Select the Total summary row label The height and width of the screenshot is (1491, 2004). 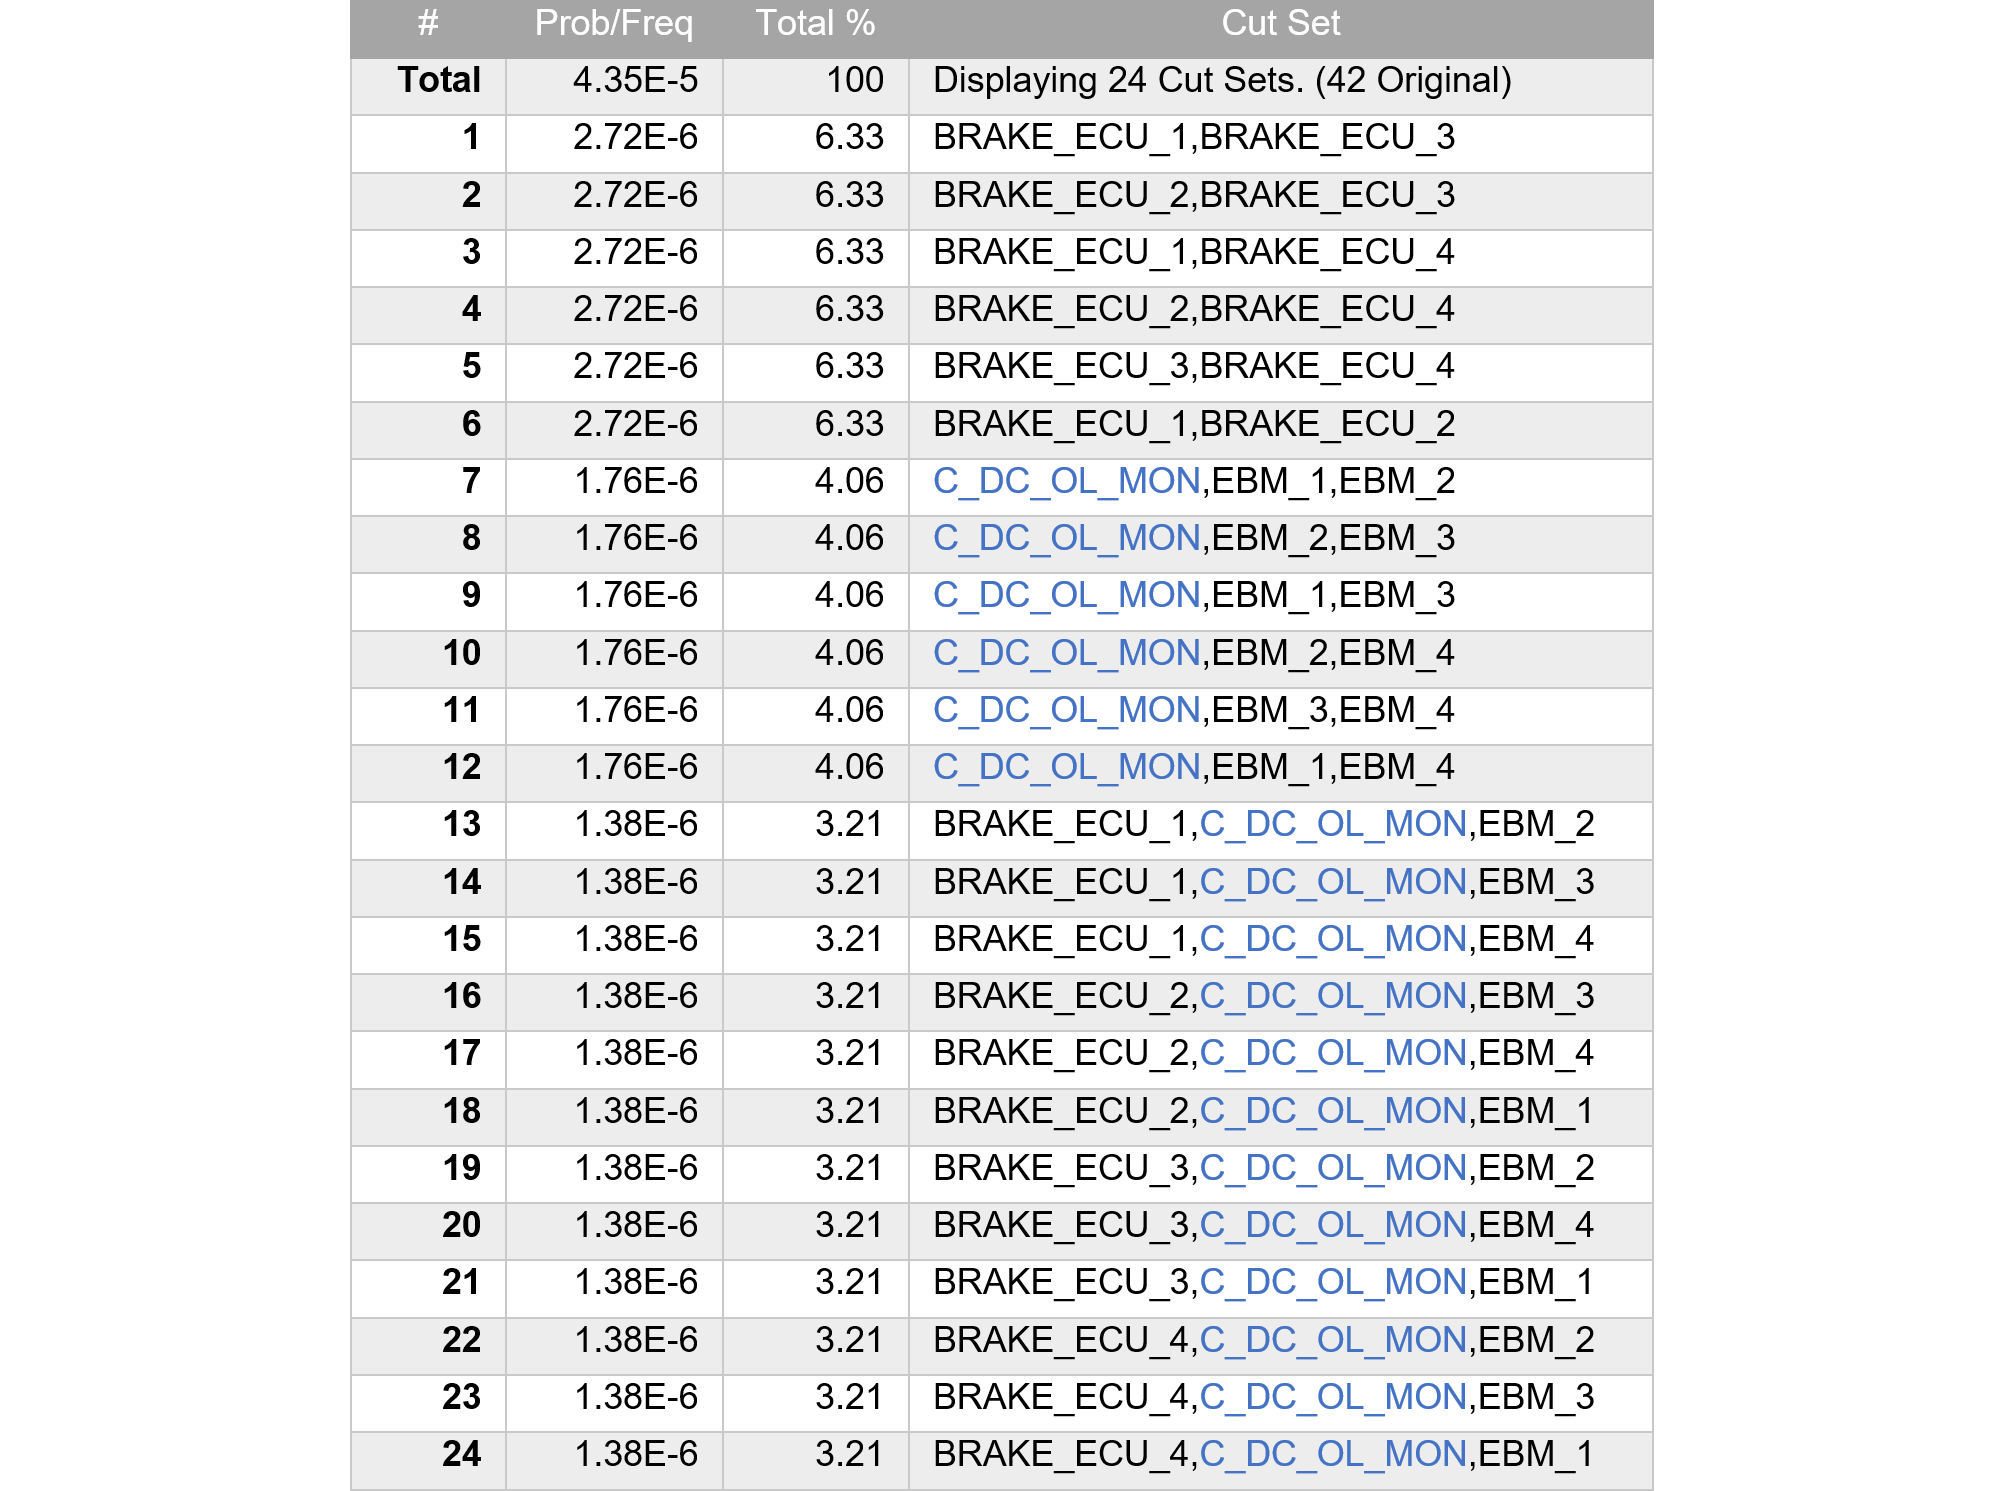coord(439,80)
